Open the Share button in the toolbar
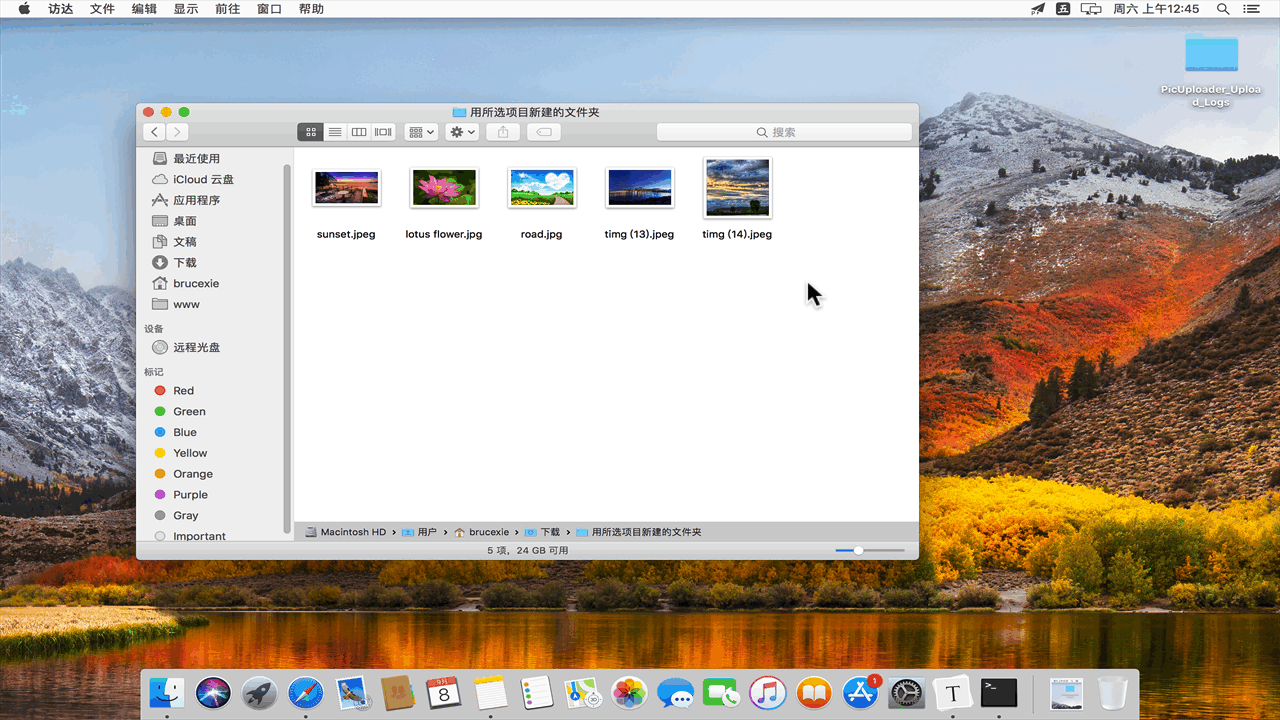The image size is (1280, 720). click(502, 131)
